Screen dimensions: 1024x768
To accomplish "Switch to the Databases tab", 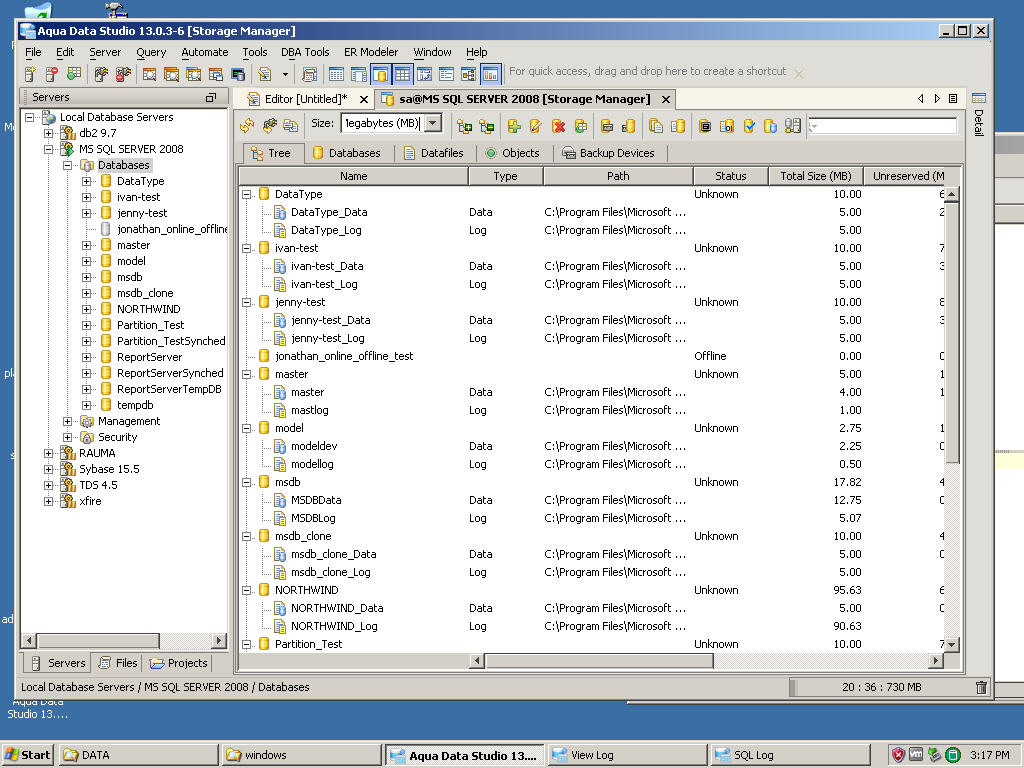I will pyautogui.click(x=347, y=153).
